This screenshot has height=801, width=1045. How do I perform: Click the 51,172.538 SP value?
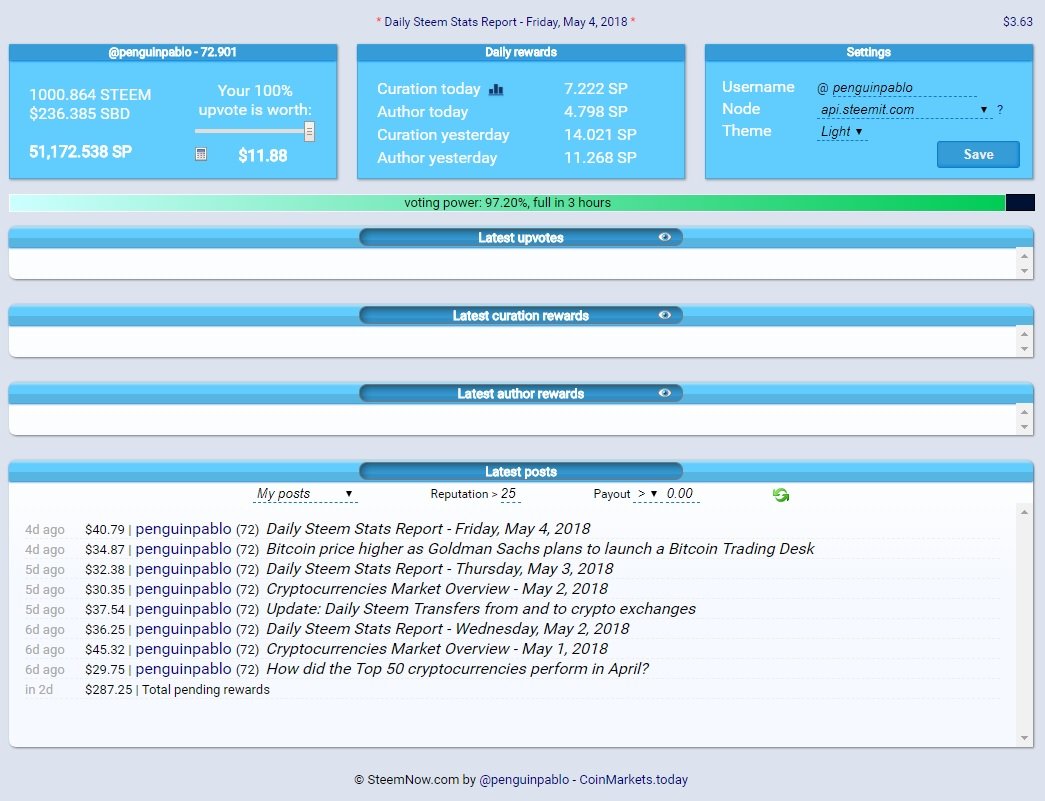click(x=80, y=152)
